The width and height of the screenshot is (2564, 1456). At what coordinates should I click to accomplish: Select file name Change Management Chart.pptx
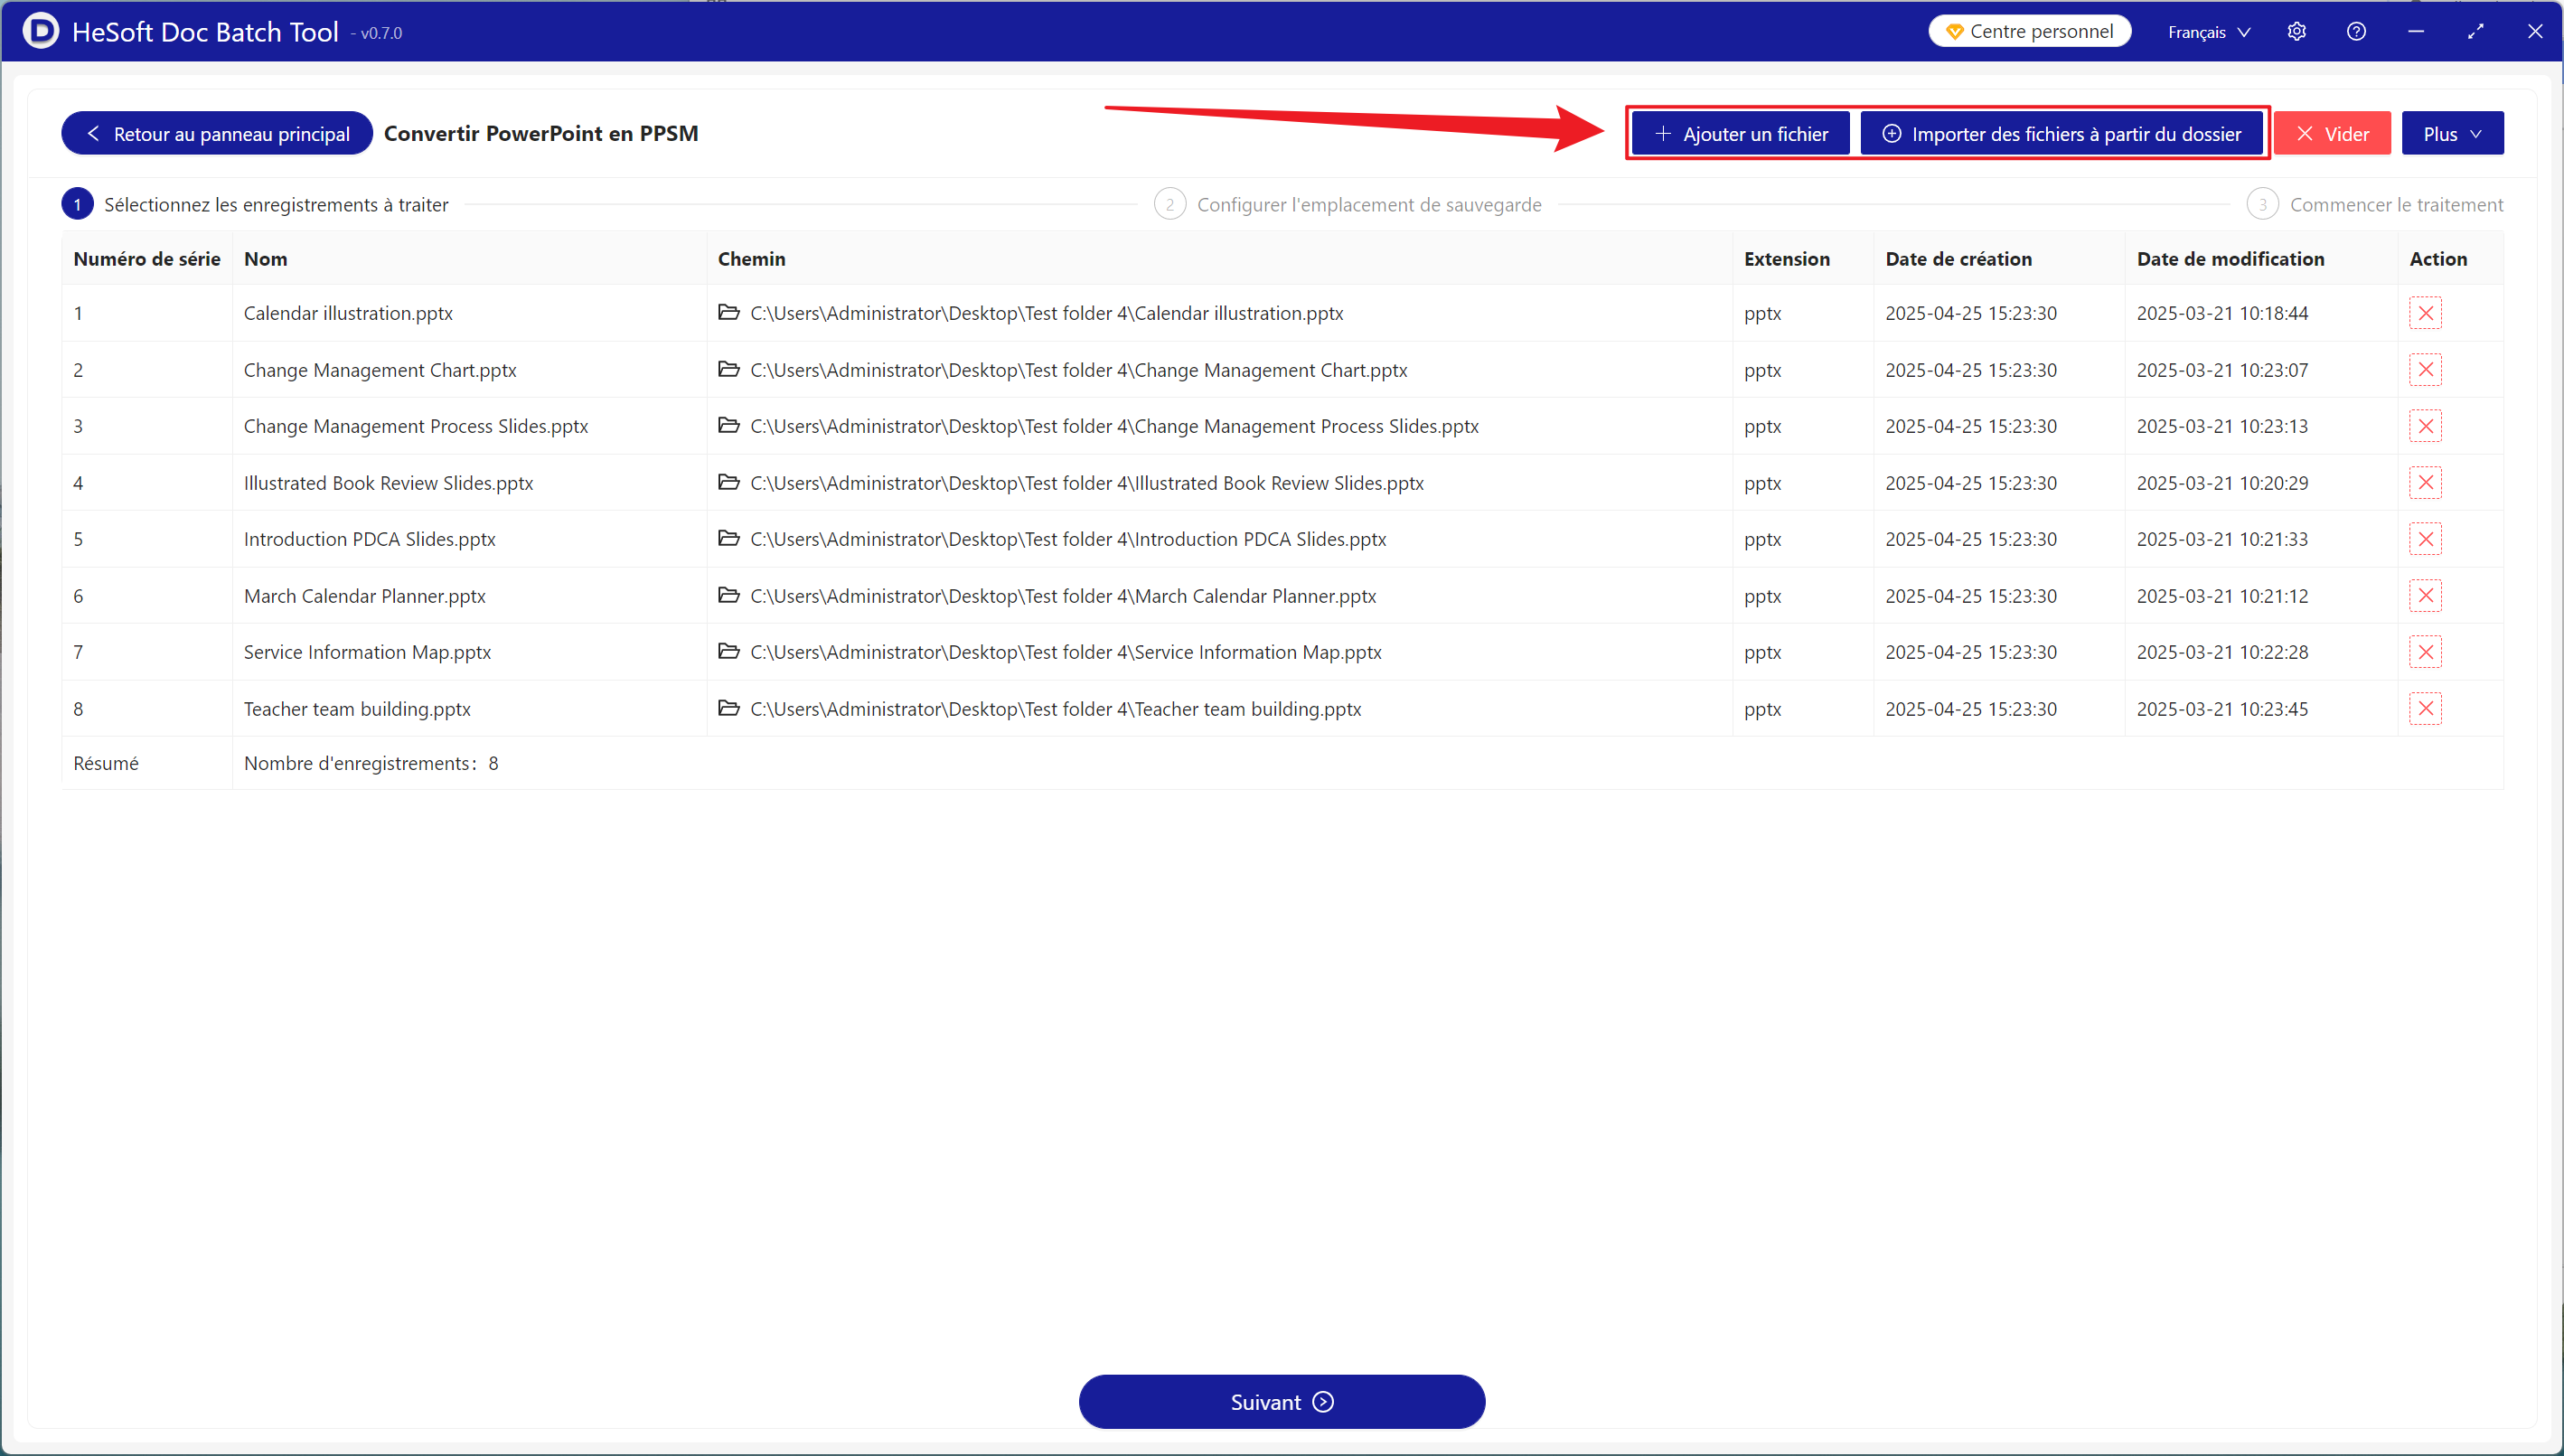(x=380, y=370)
